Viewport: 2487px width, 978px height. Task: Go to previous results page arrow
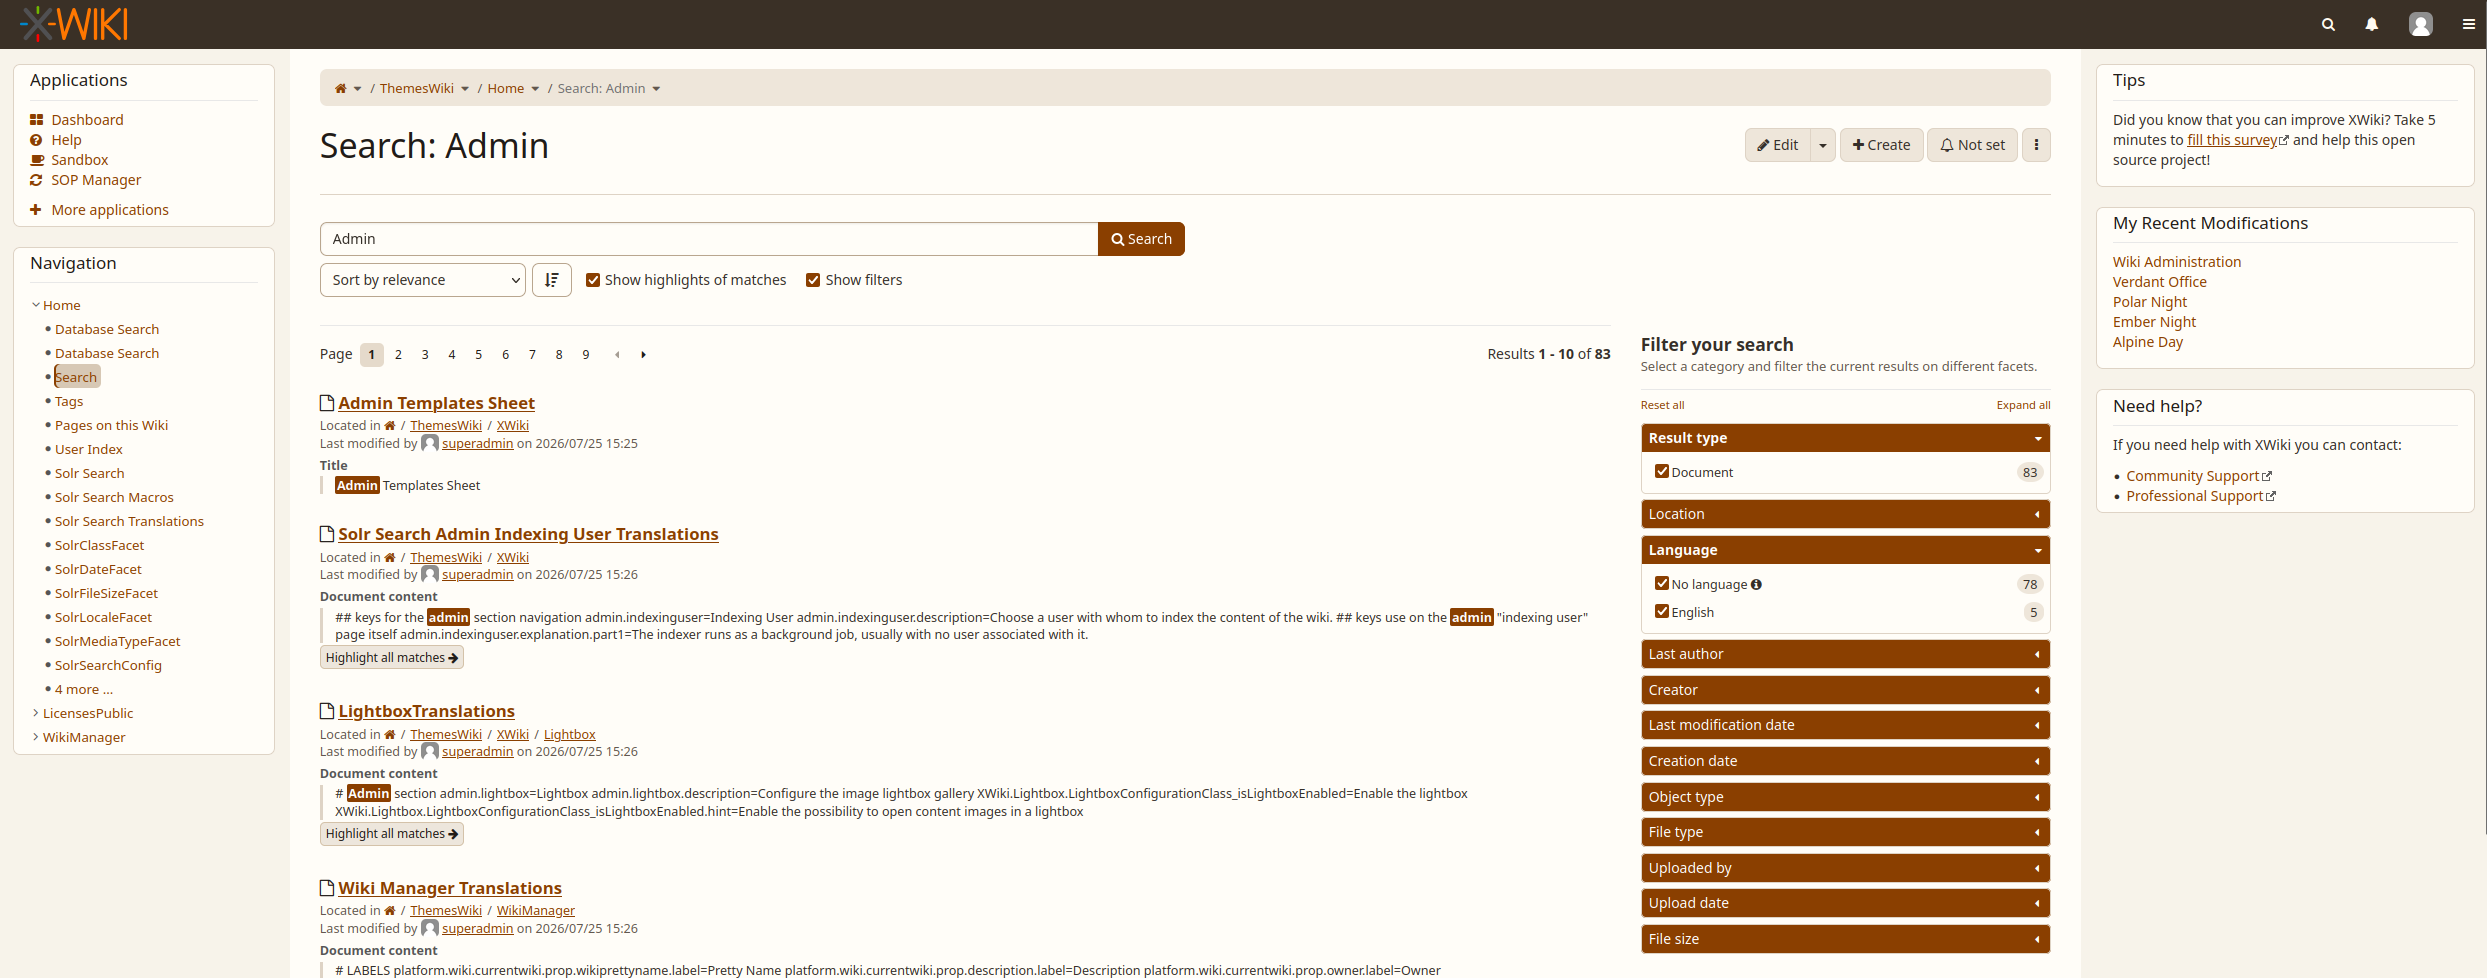pos(617,354)
